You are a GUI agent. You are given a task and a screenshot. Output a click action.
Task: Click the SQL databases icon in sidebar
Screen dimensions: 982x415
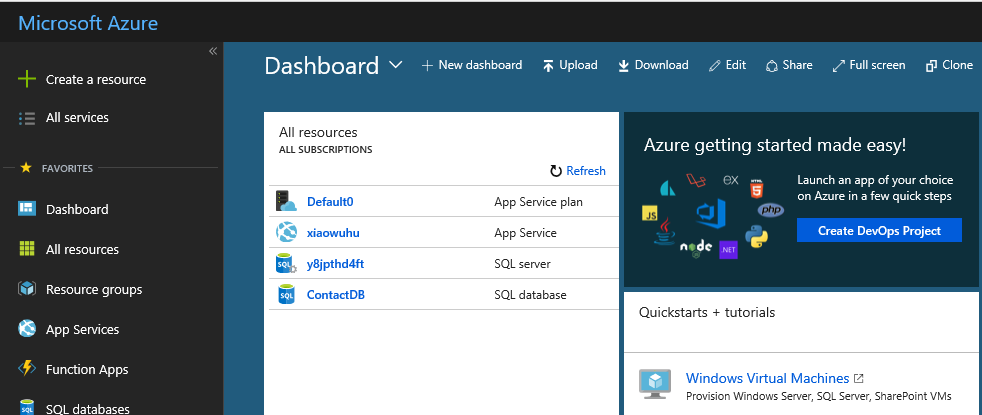(27, 407)
